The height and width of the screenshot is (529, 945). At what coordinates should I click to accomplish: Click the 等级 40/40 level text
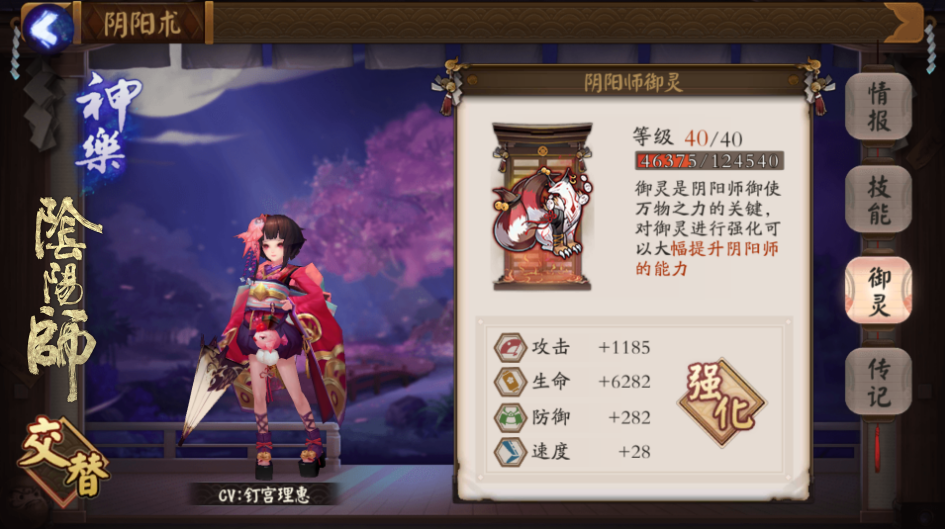(688, 138)
